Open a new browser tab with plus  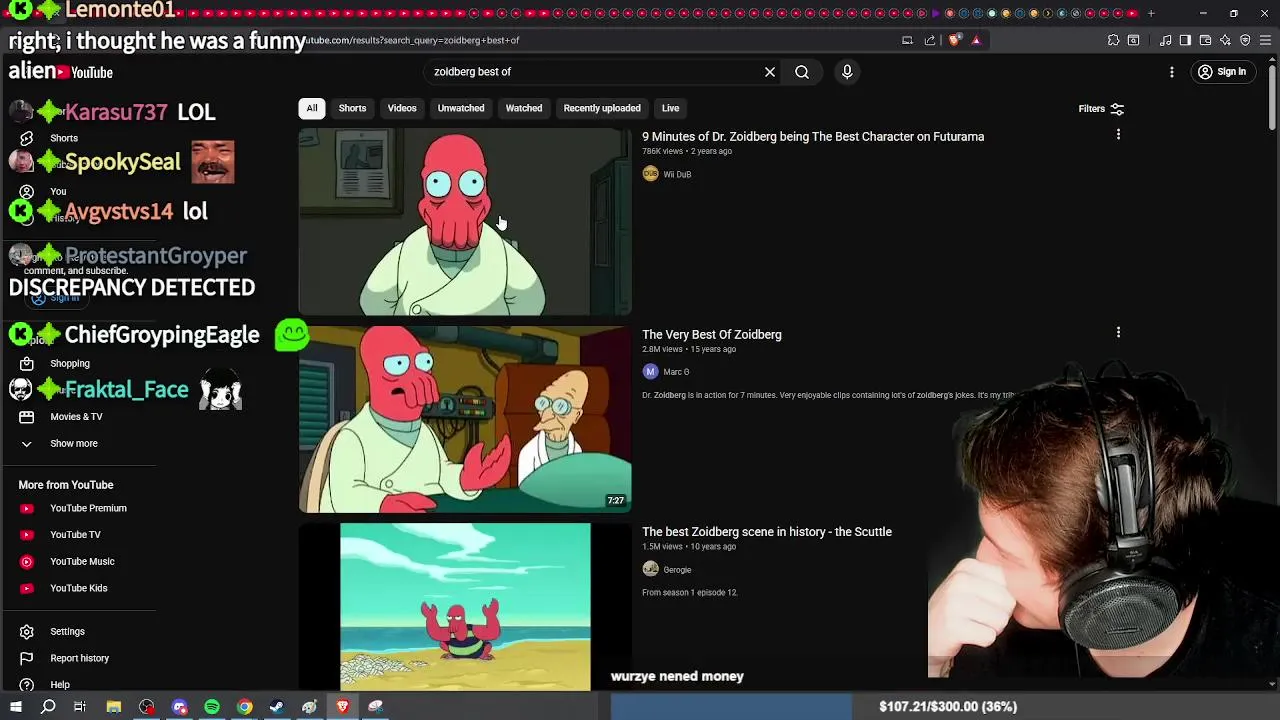tap(1151, 13)
